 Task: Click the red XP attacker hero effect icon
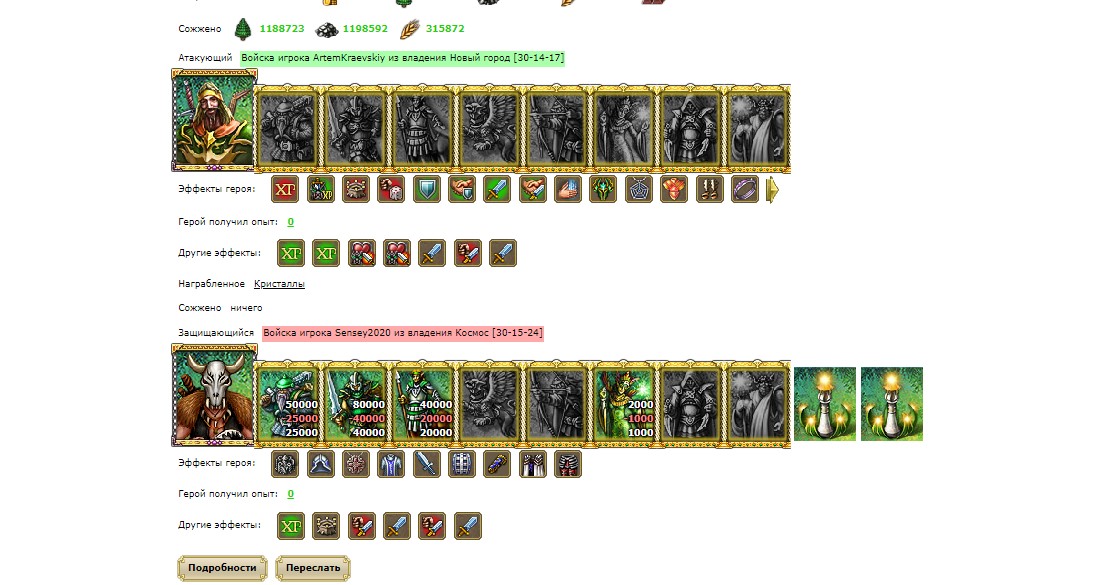tap(285, 189)
